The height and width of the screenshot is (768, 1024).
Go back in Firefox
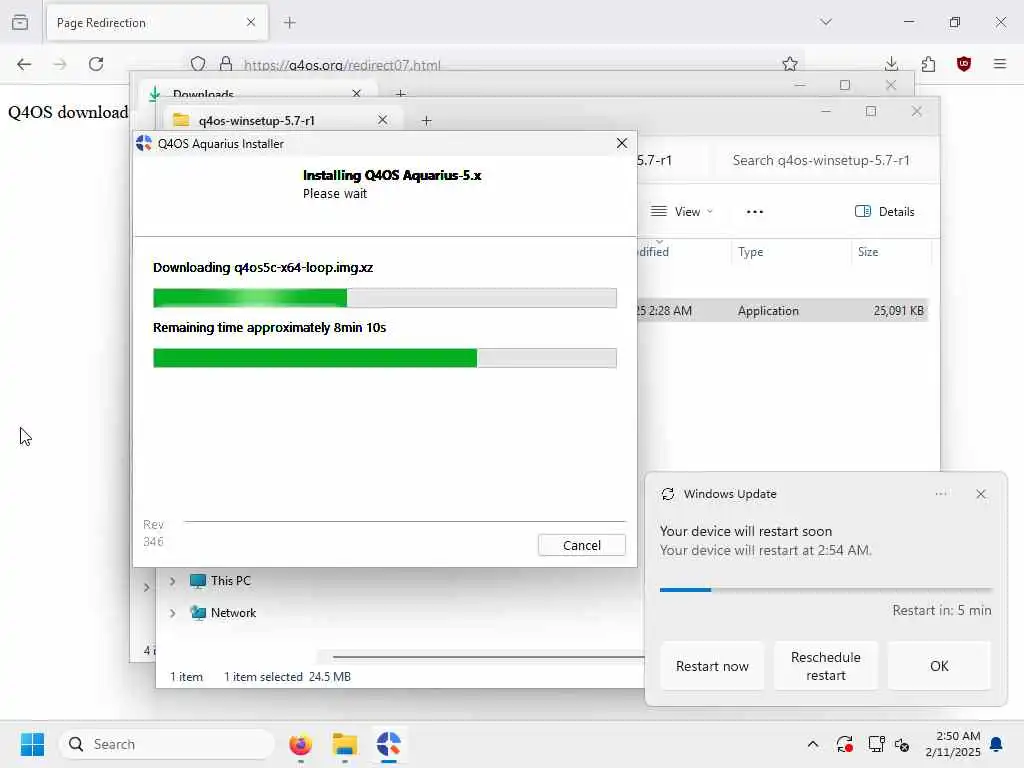[x=24, y=64]
